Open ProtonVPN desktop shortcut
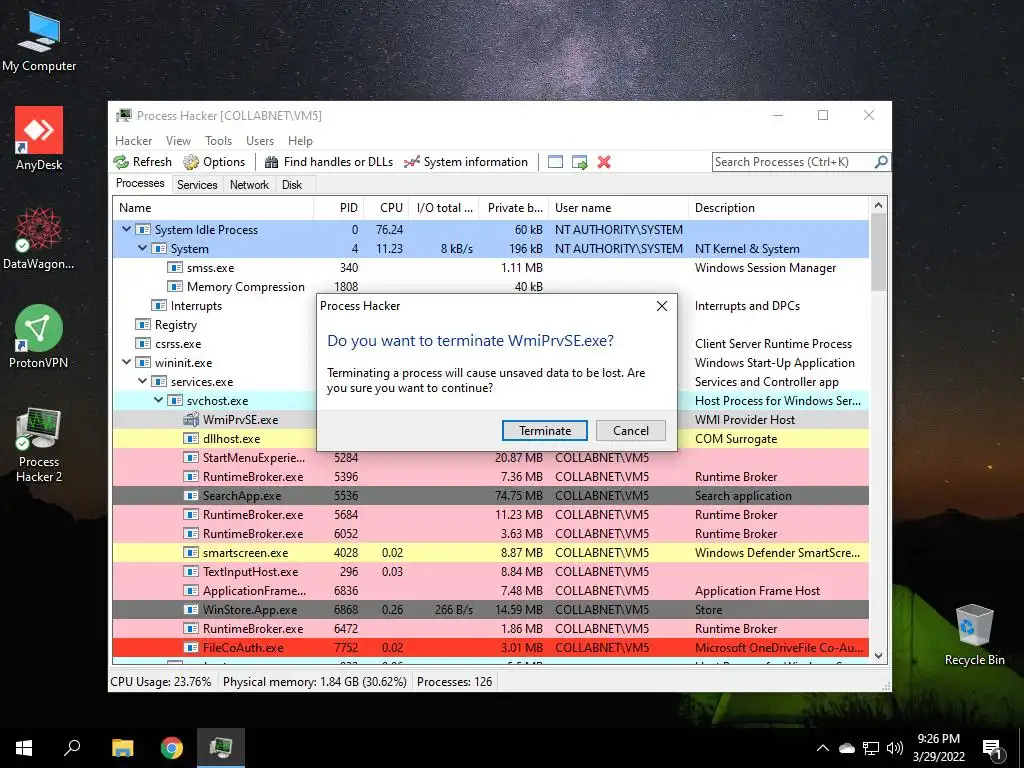1024x768 pixels. click(39, 336)
